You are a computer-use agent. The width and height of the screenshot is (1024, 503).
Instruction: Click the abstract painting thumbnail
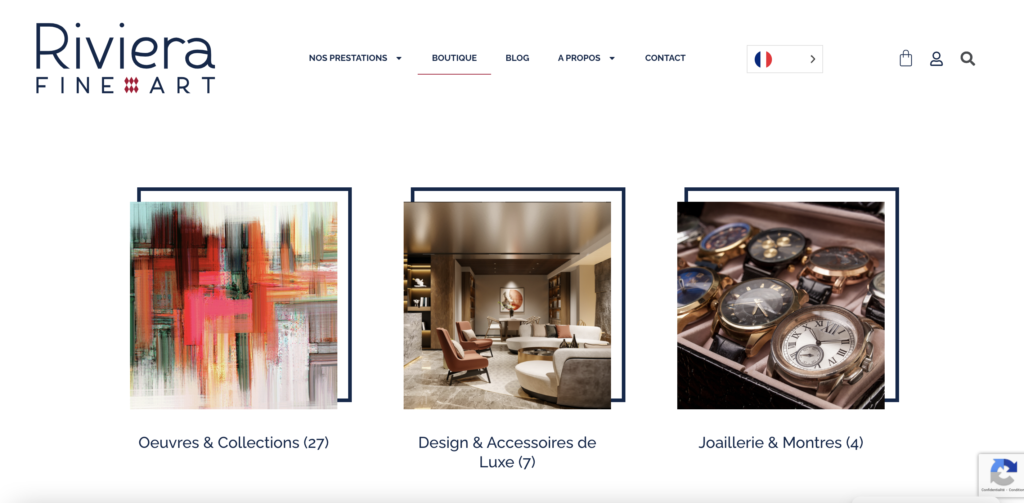click(x=234, y=306)
